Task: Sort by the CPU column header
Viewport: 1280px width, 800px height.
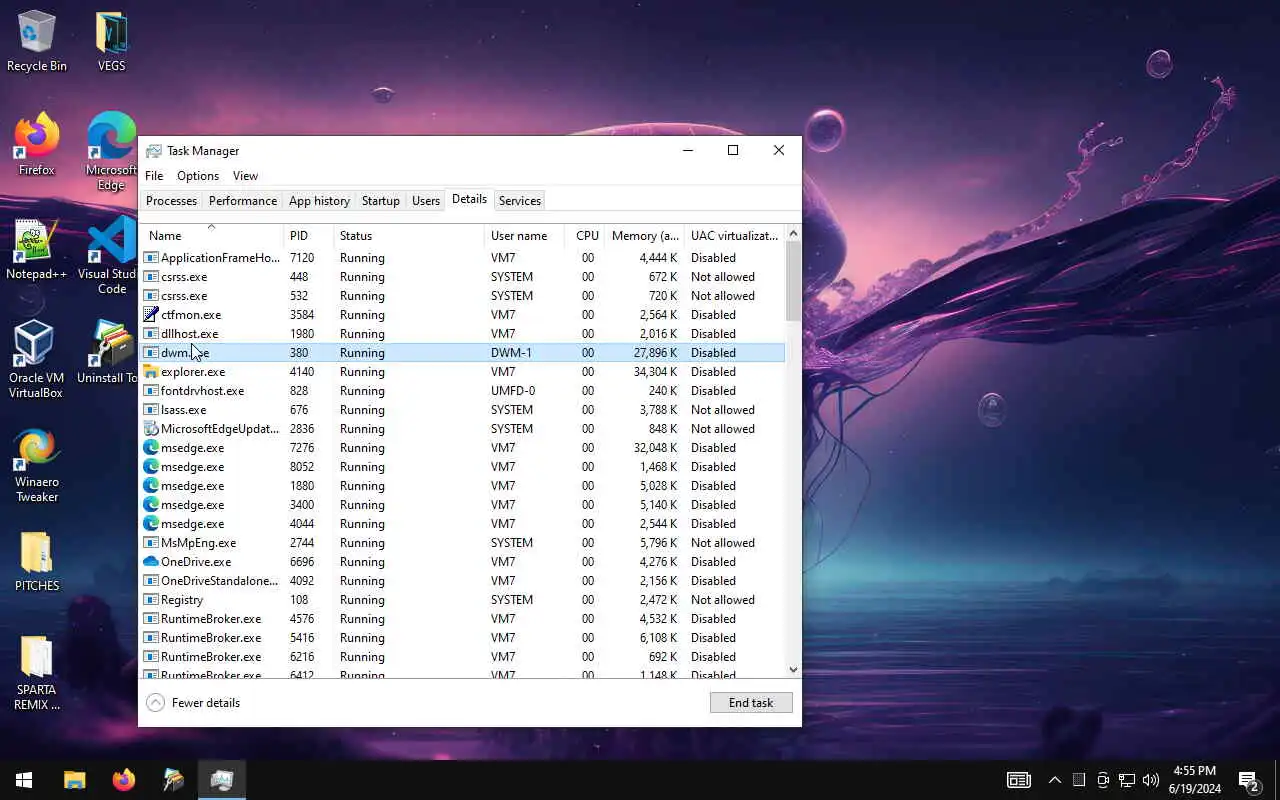Action: (587, 236)
